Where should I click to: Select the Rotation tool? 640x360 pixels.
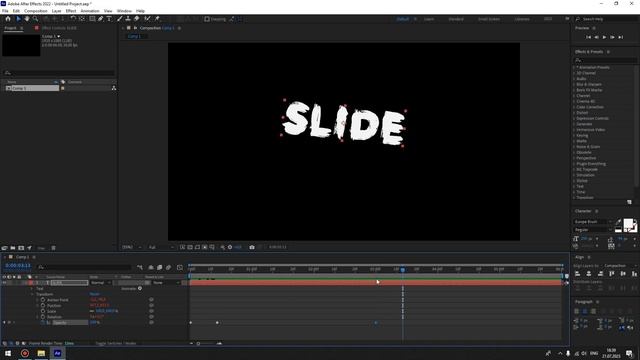[73, 19]
